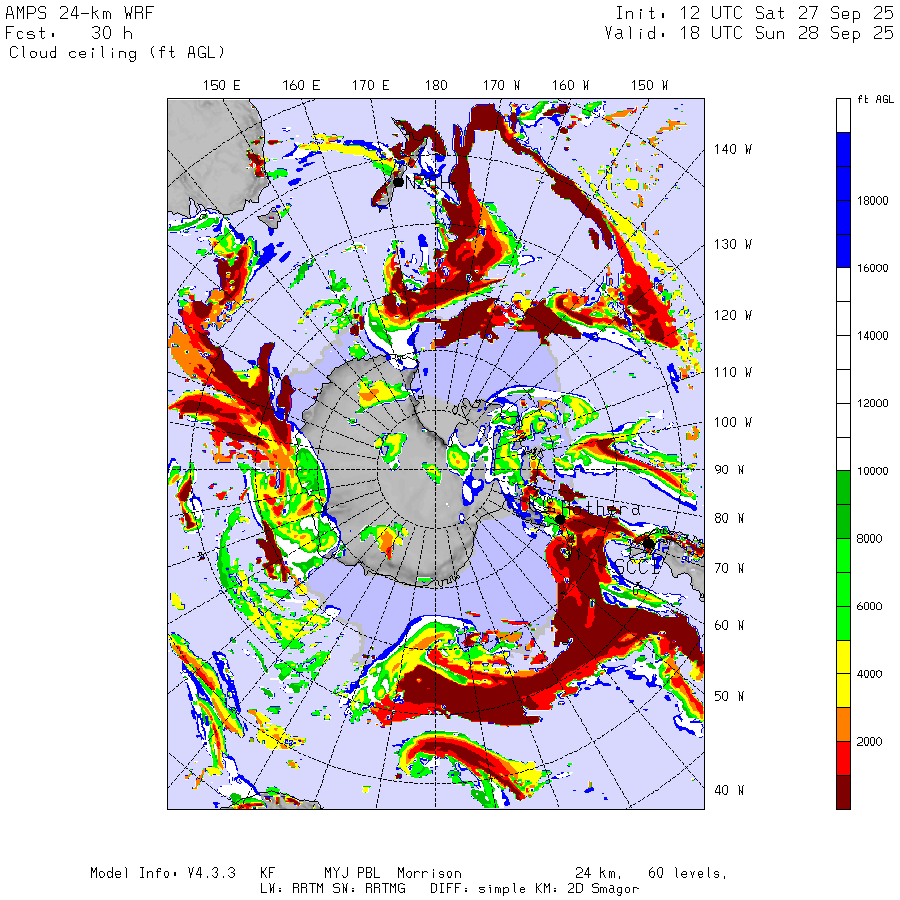900x900 pixels.
Task: Click the '130 W' longitude label
Action: point(733,245)
